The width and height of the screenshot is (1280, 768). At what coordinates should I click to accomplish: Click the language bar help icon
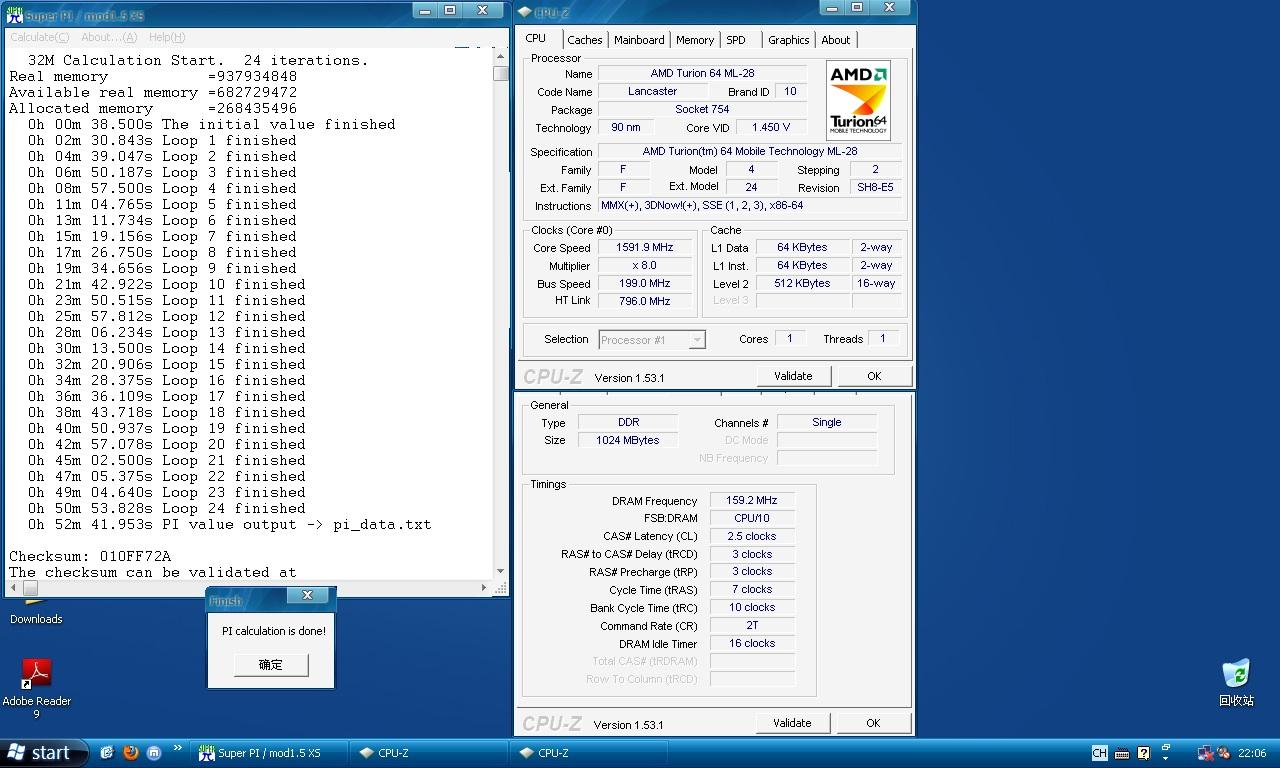tap(1144, 753)
